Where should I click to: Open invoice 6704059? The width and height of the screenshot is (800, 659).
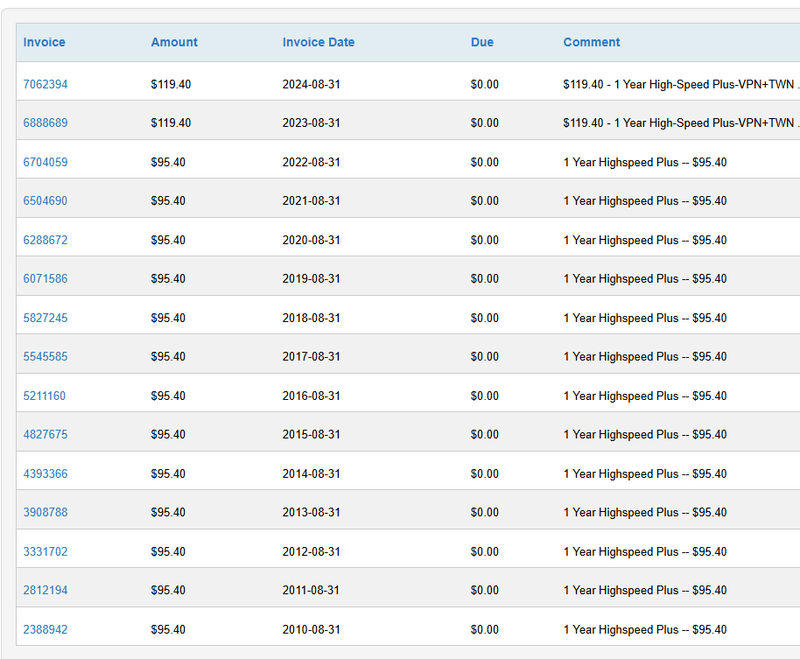coord(45,162)
